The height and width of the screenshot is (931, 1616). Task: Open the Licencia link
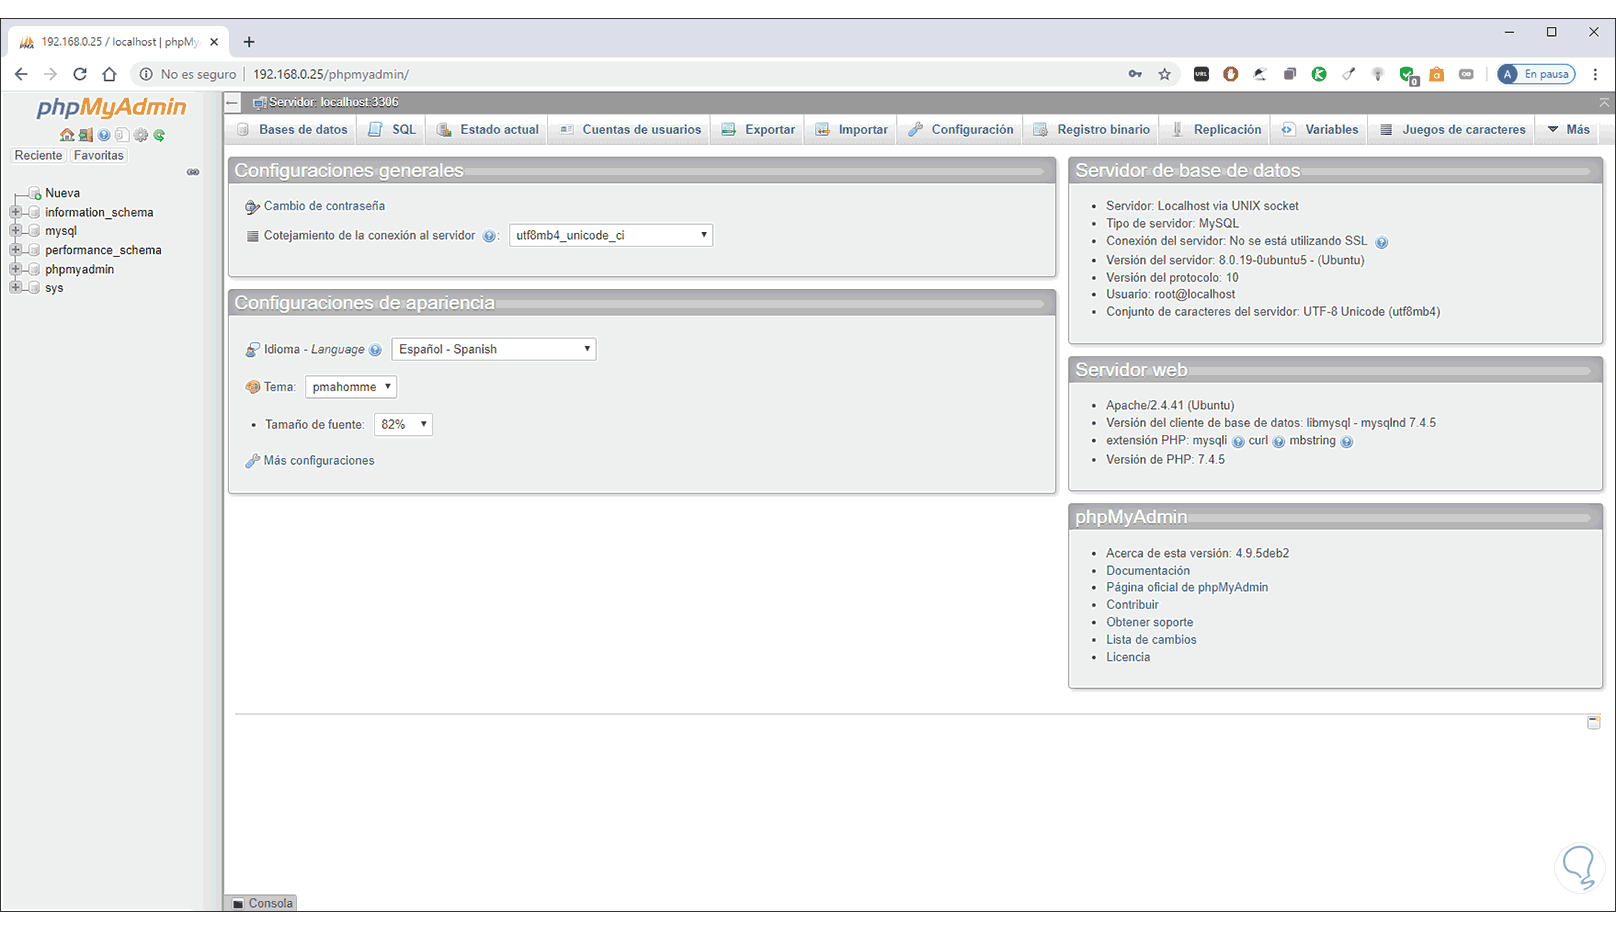click(1128, 657)
